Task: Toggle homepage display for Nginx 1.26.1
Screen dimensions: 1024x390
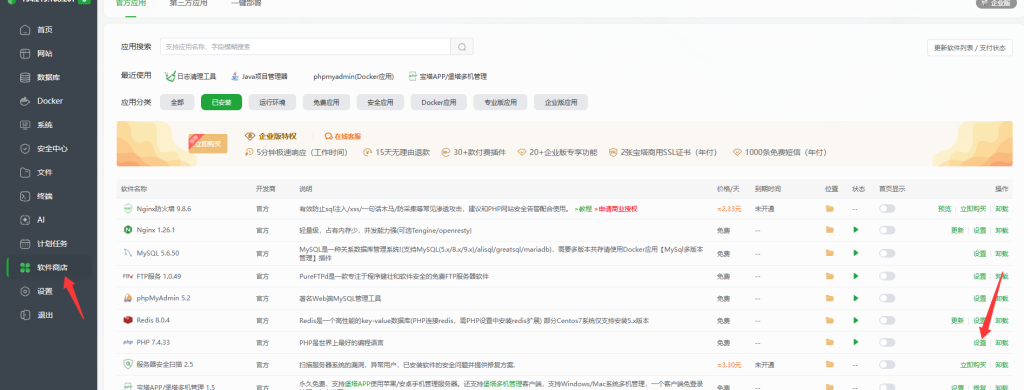Action: point(887,230)
